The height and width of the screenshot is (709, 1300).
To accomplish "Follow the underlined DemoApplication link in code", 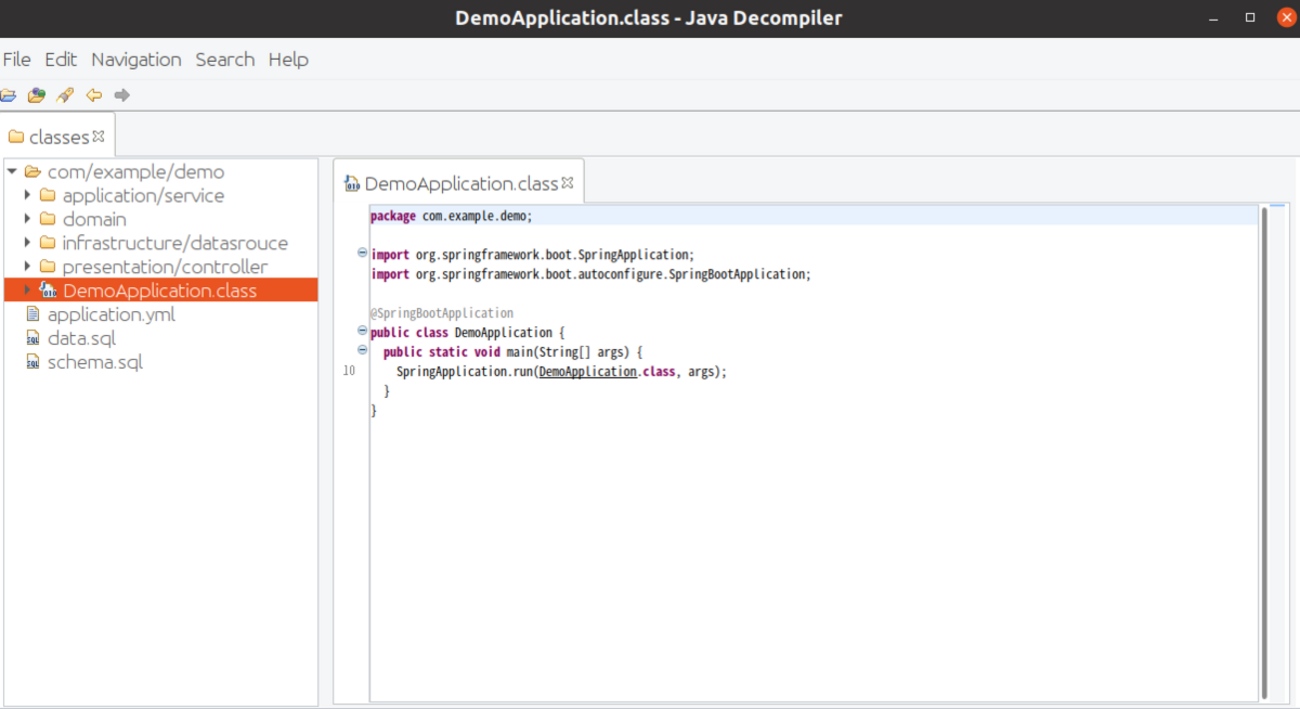I will point(587,372).
